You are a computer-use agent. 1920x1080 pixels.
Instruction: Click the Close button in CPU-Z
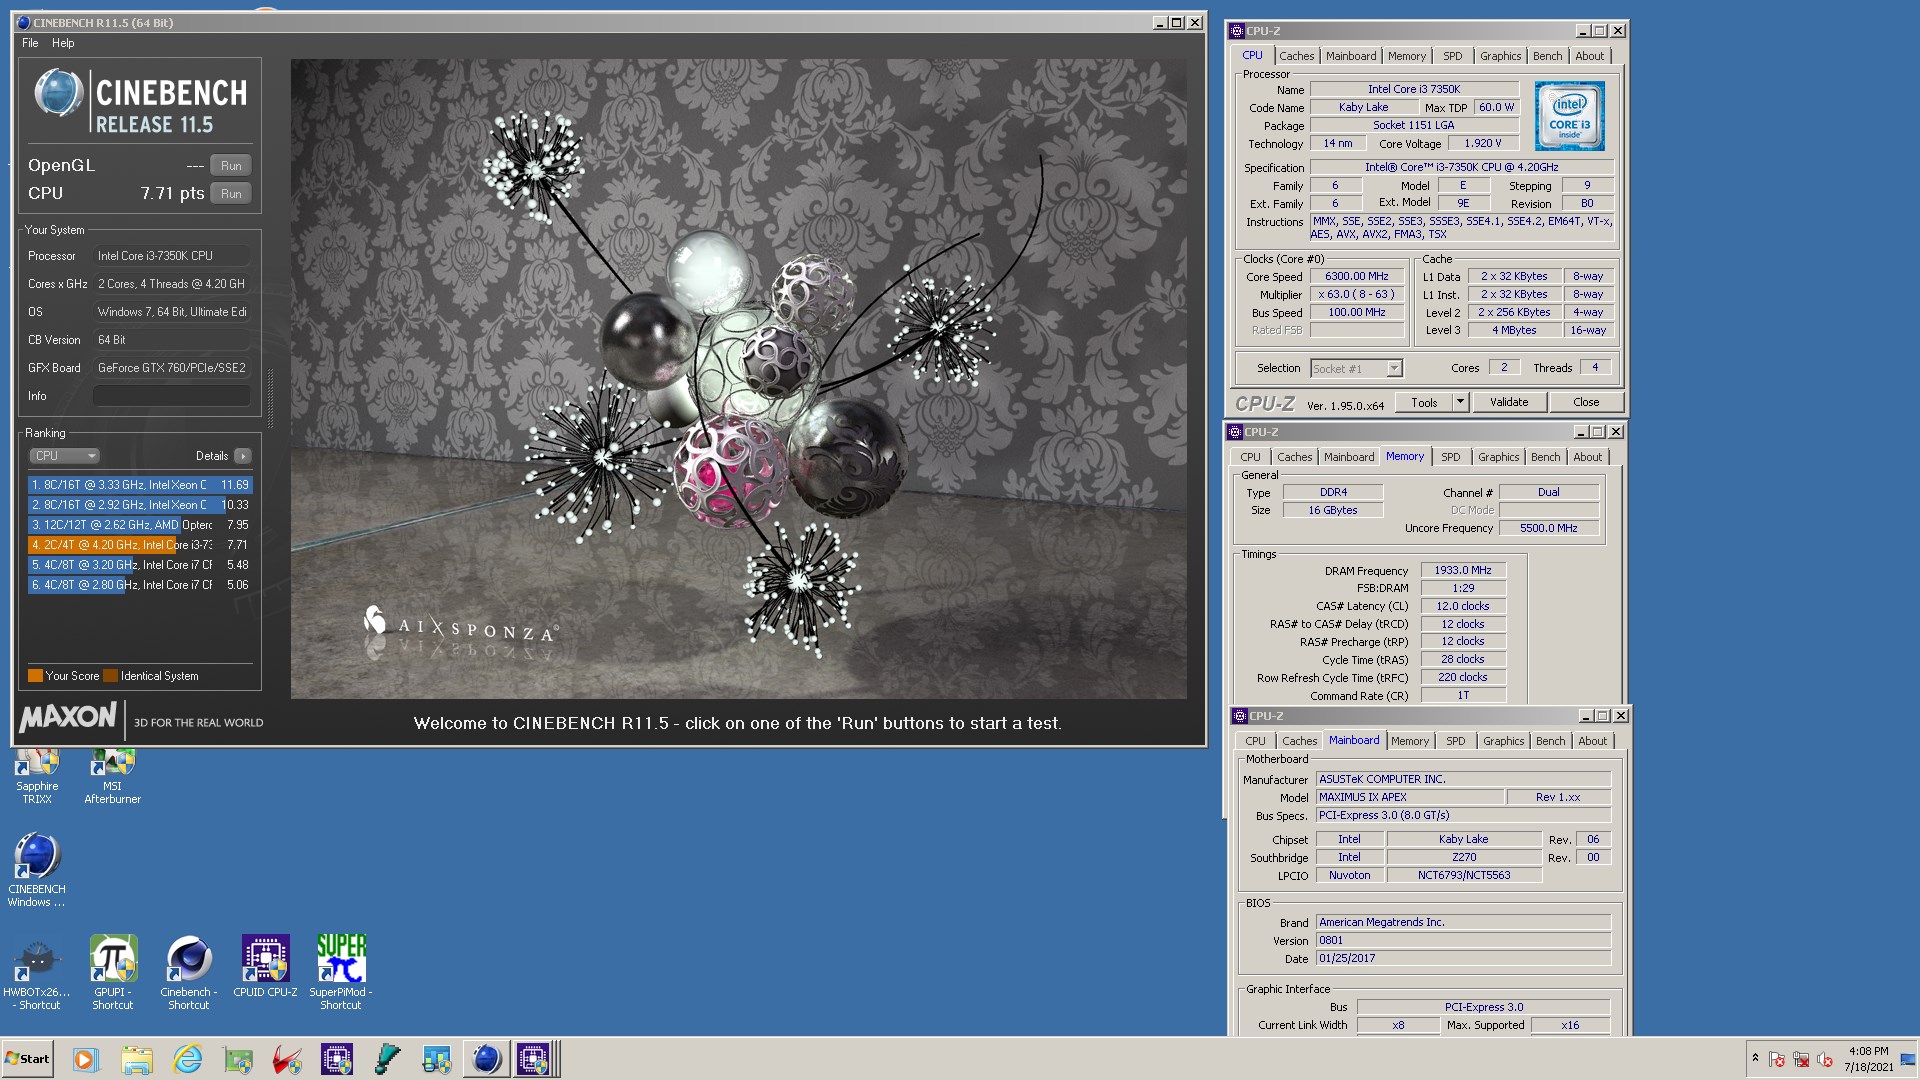click(1586, 403)
